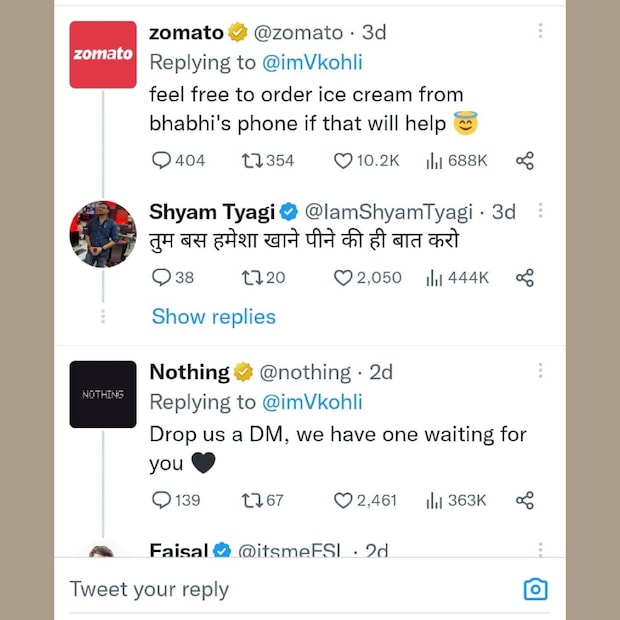Share the Nothing tweet

point(524,499)
